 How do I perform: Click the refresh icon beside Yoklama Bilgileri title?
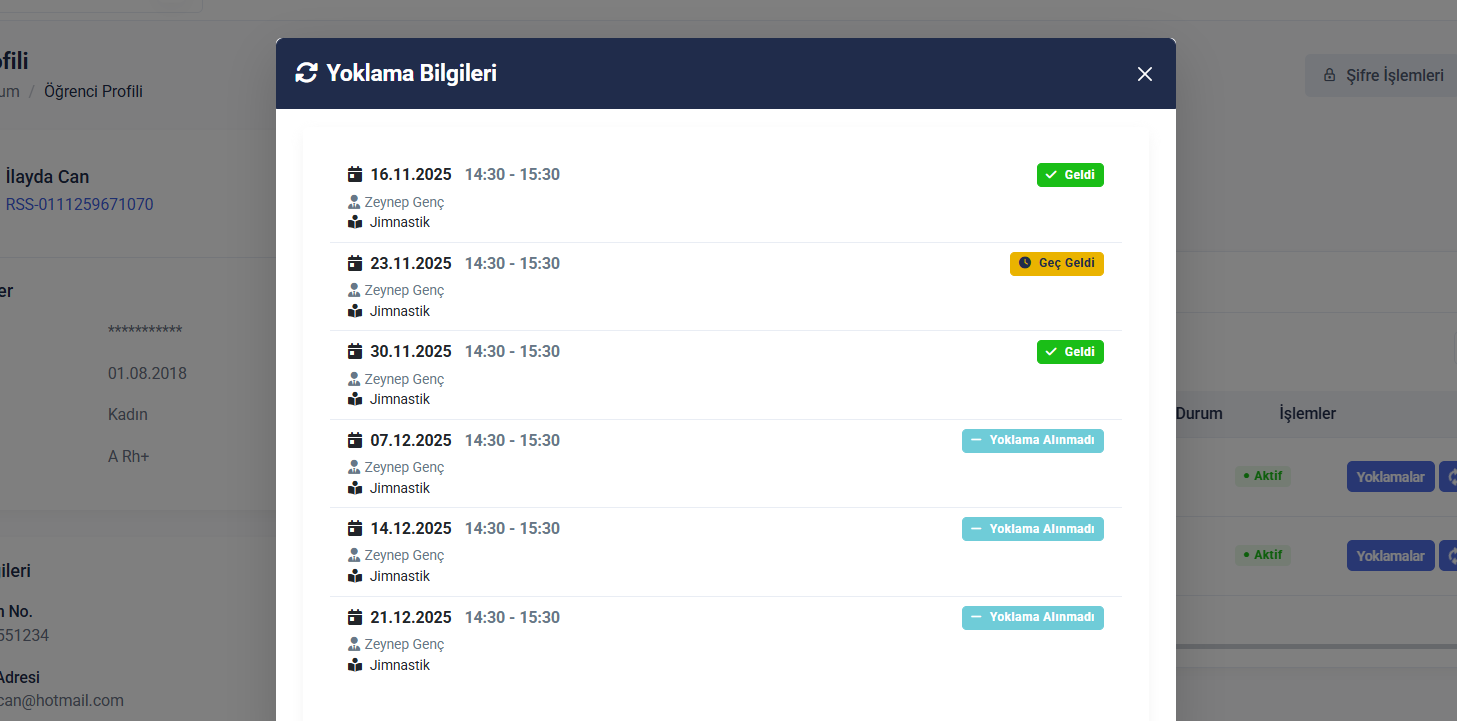point(306,73)
